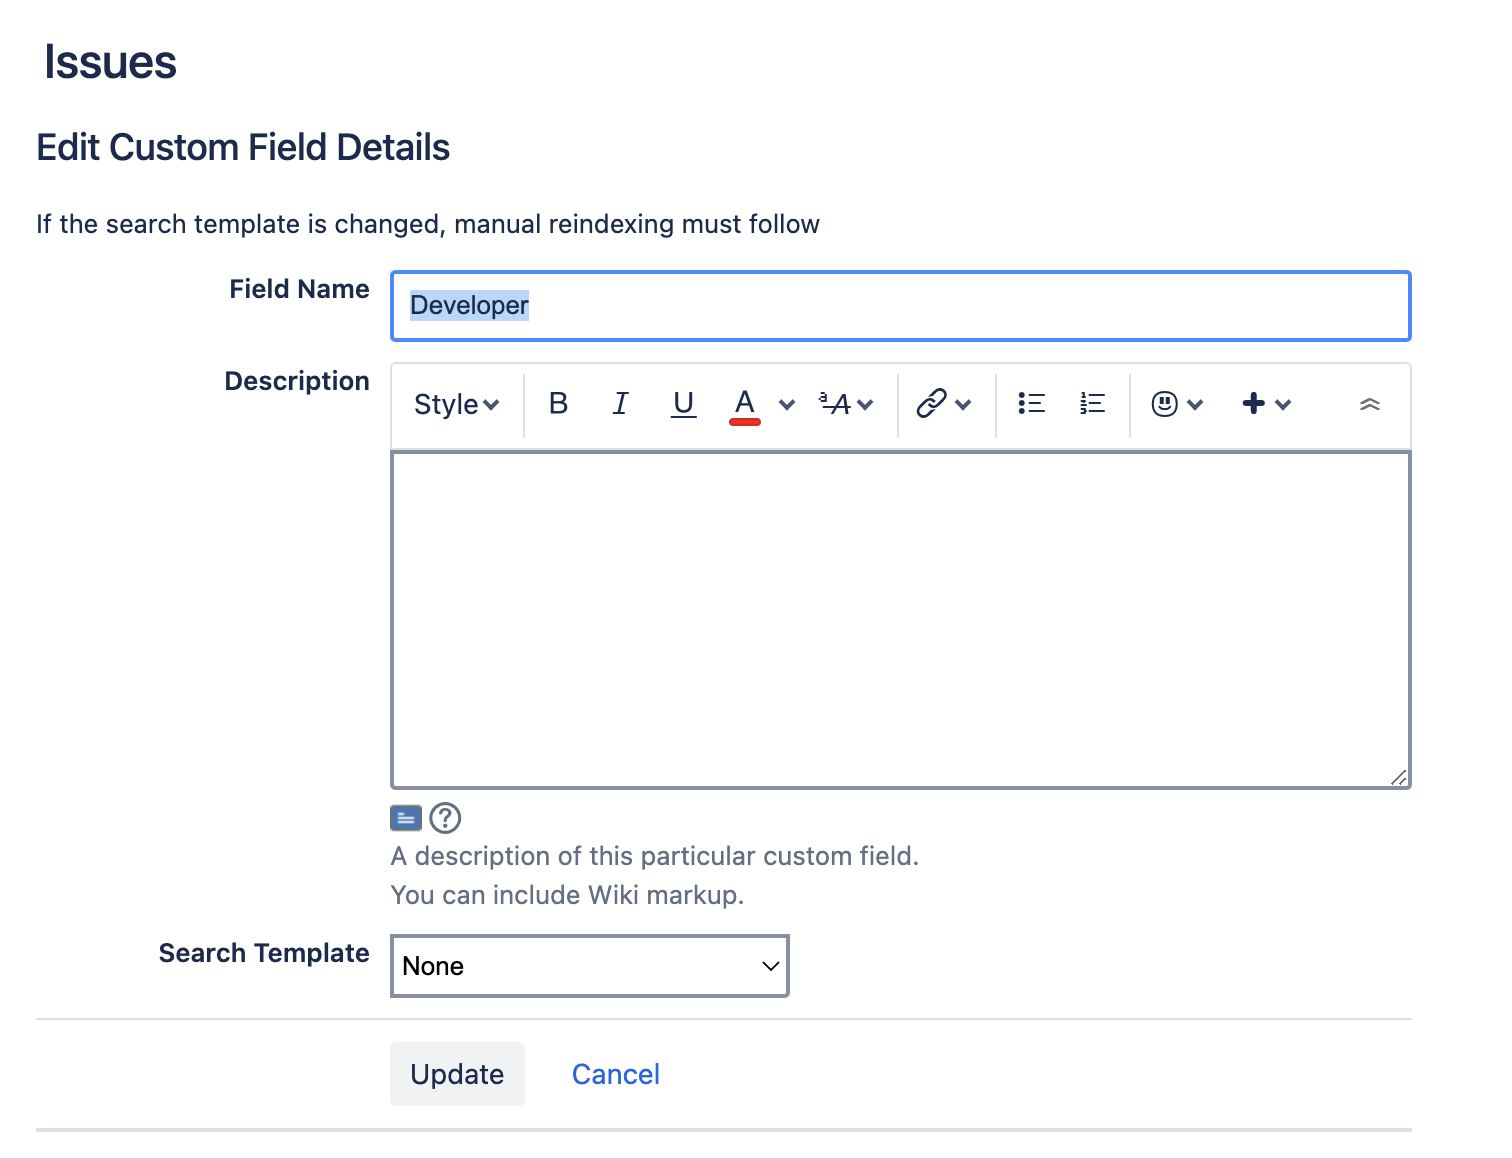1512x1158 pixels.
Task: Open wiki markup help question icon
Action: tap(445, 819)
